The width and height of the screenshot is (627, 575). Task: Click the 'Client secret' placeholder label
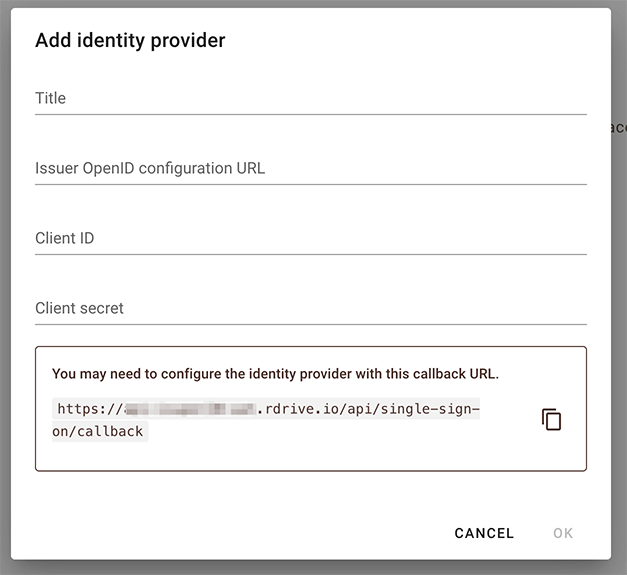79,308
